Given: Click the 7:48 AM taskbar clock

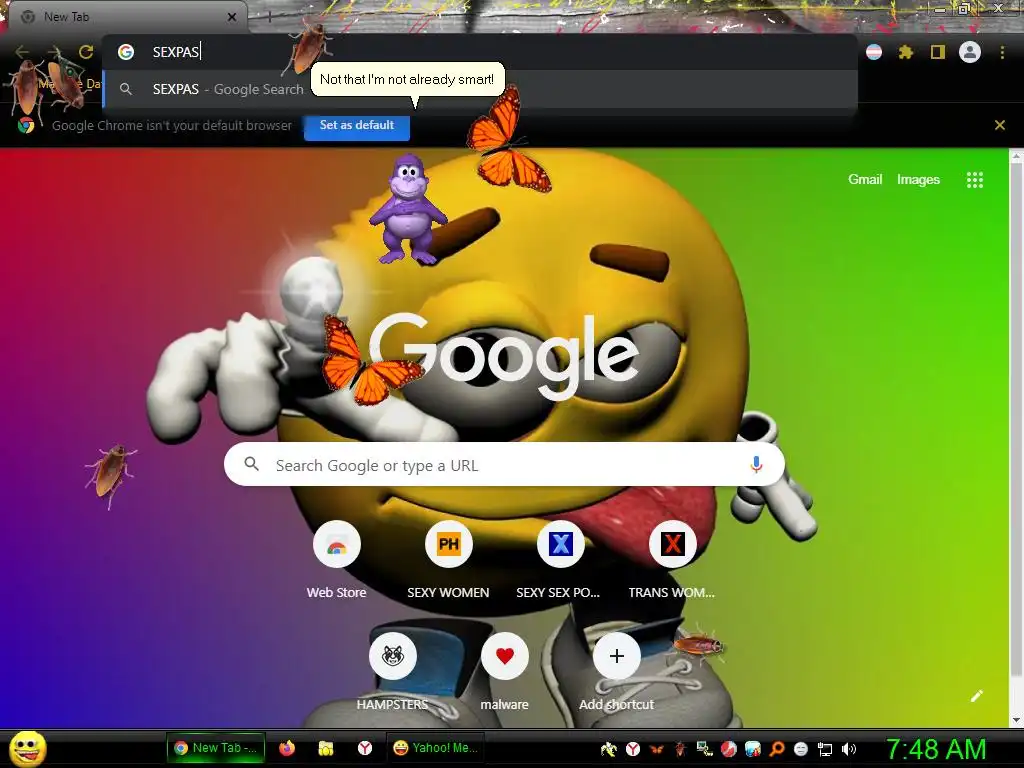Looking at the screenshot, I should click(x=935, y=749).
